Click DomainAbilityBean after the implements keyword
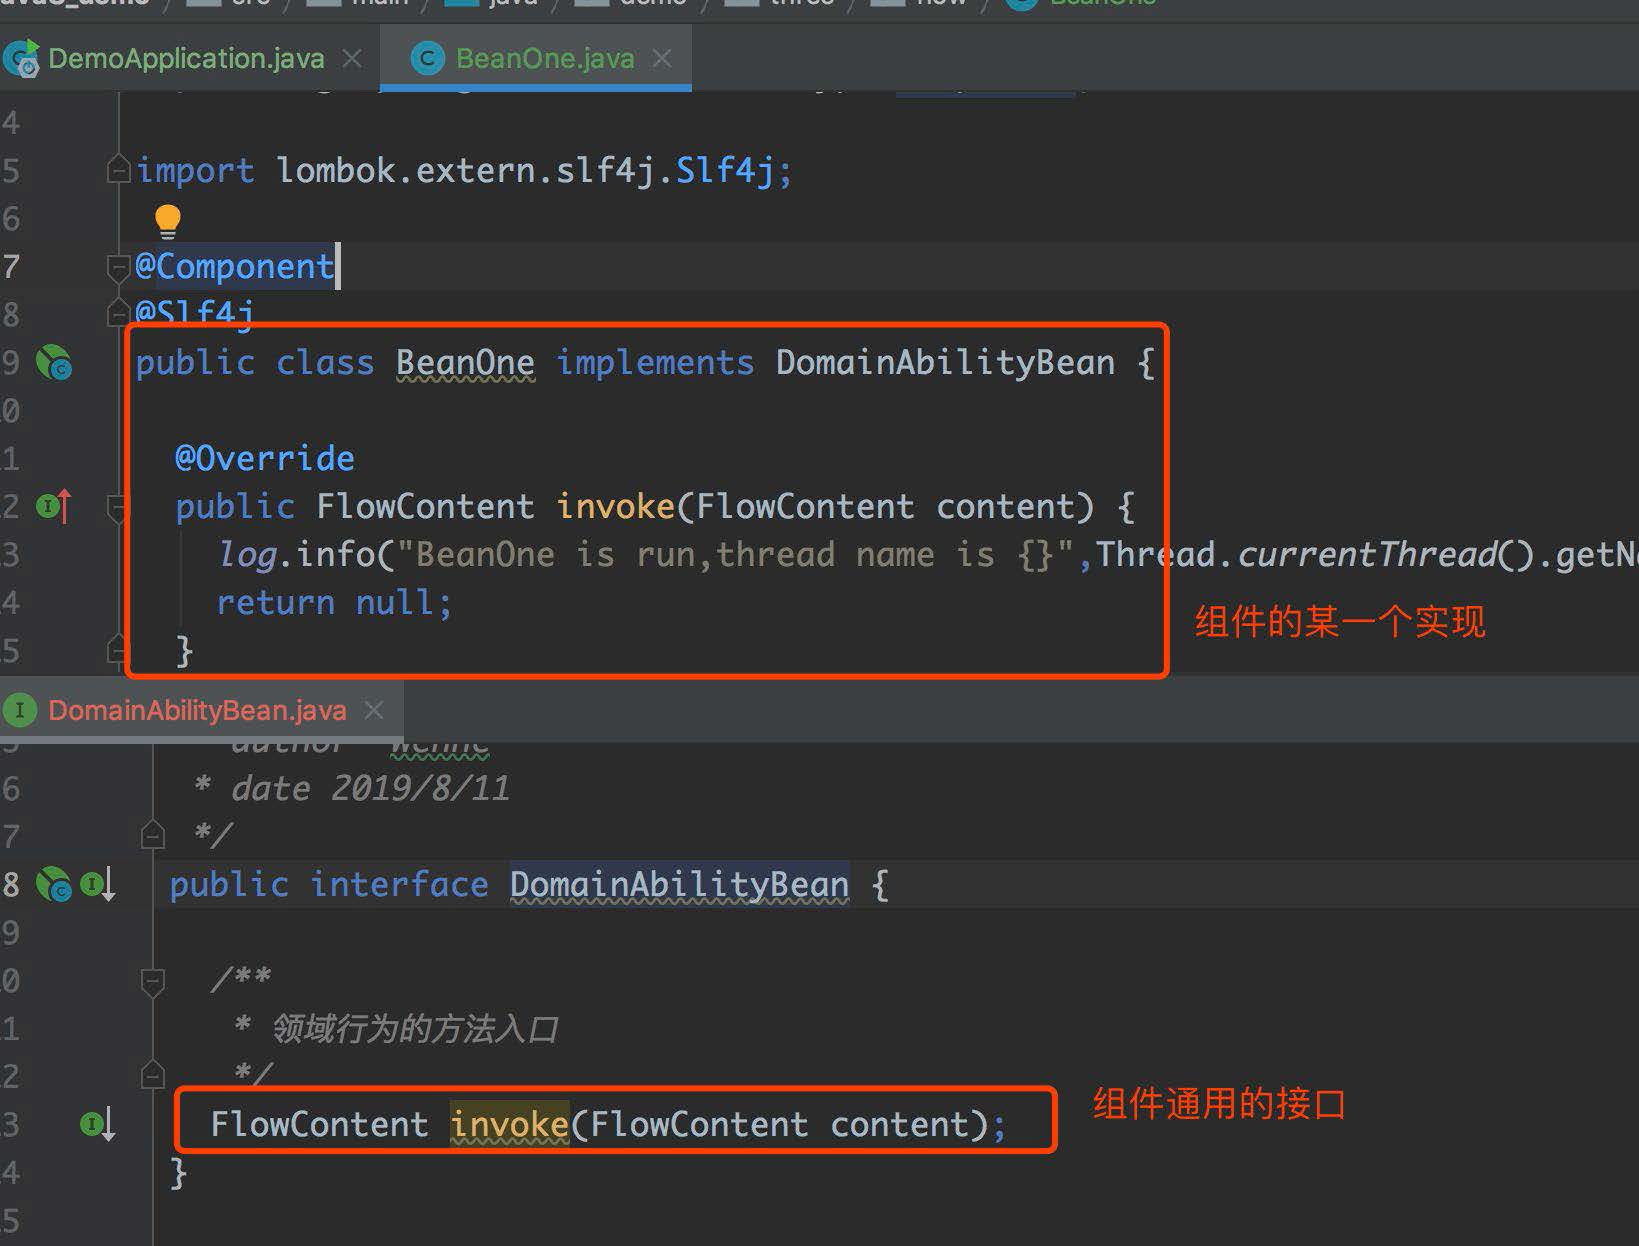The image size is (1639, 1246). pos(945,363)
